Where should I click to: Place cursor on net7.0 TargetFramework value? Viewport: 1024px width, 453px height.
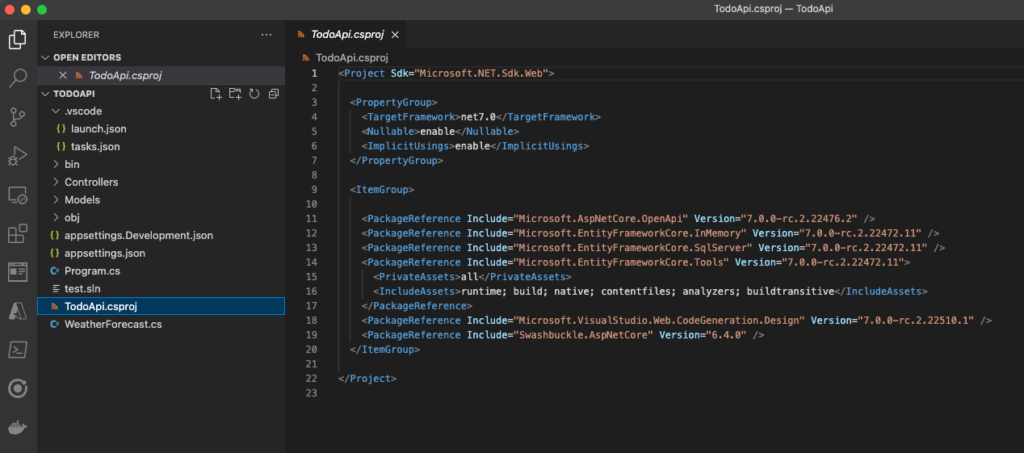pos(479,117)
